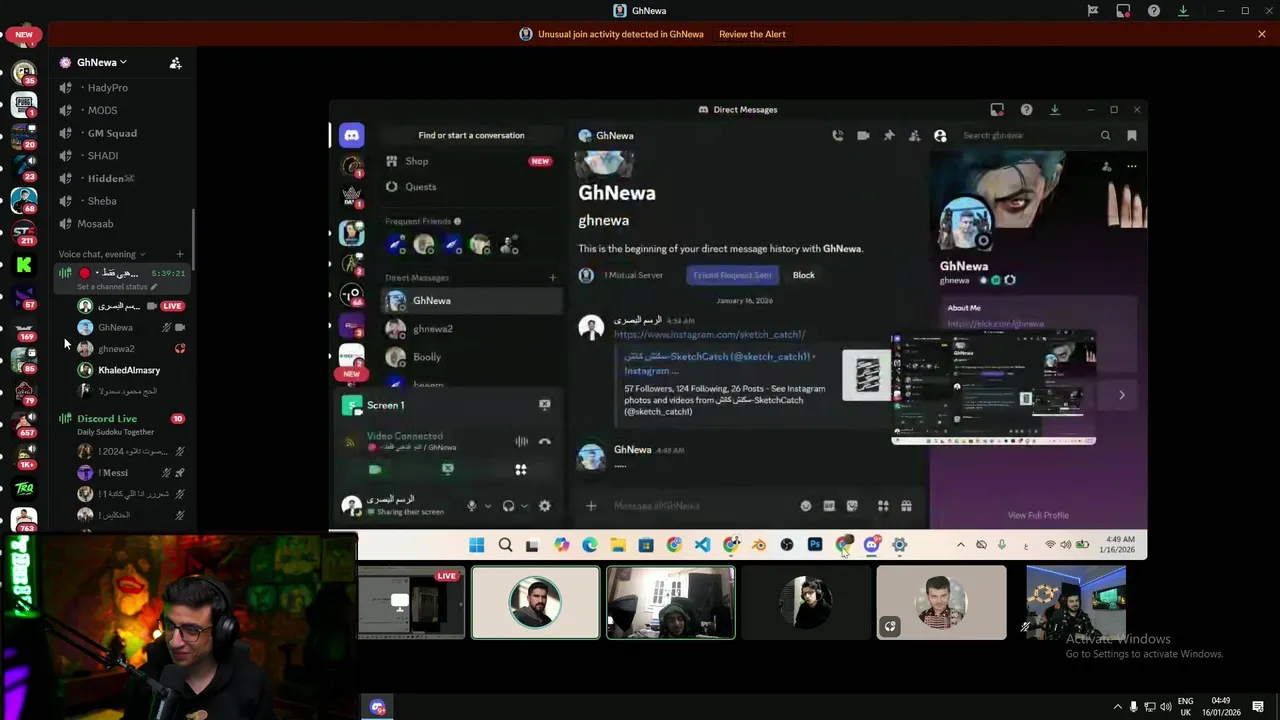The width and height of the screenshot is (1280, 720).
Task: Click the Discord home icon in streamed window
Action: tap(351, 135)
